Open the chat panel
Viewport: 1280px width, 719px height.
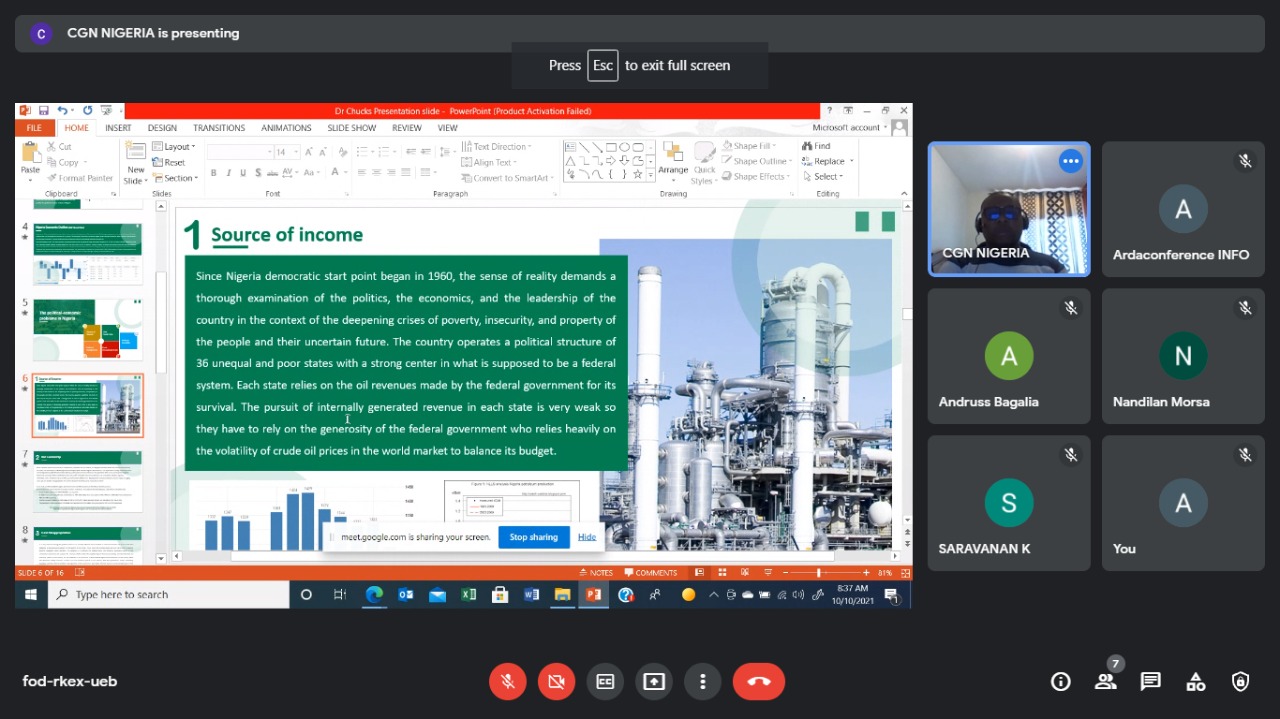pos(1151,681)
